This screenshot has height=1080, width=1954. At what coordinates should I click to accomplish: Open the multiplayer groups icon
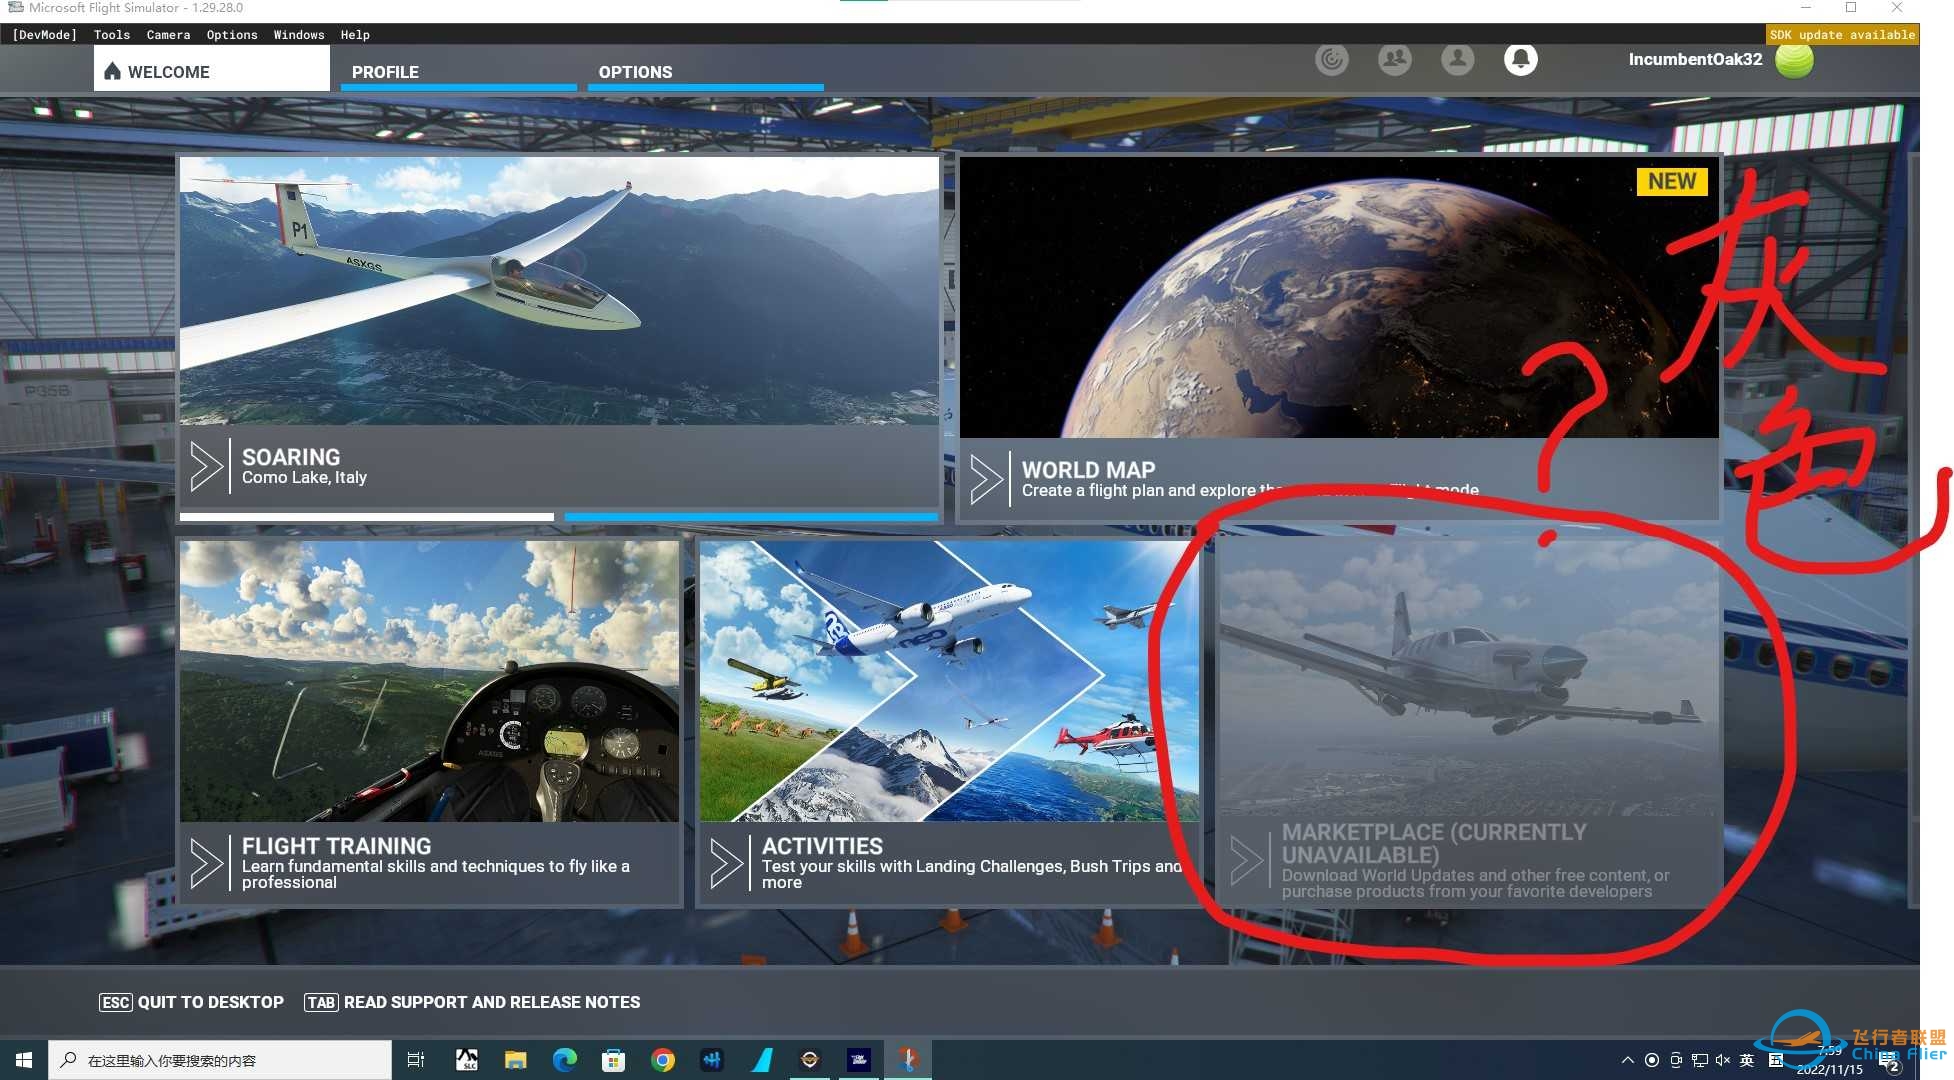[x=1394, y=60]
